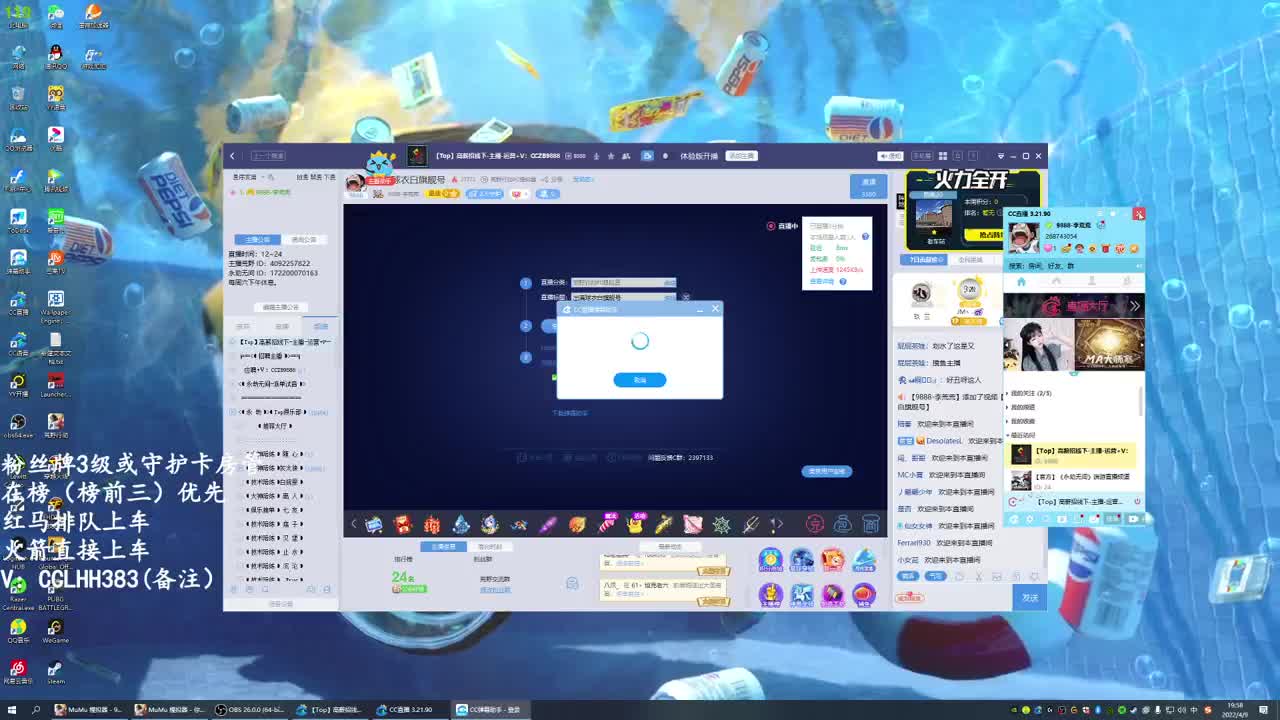Open the 直播大厅 banner in the contacts window
This screenshot has width=1280, height=720.
tap(1074, 306)
